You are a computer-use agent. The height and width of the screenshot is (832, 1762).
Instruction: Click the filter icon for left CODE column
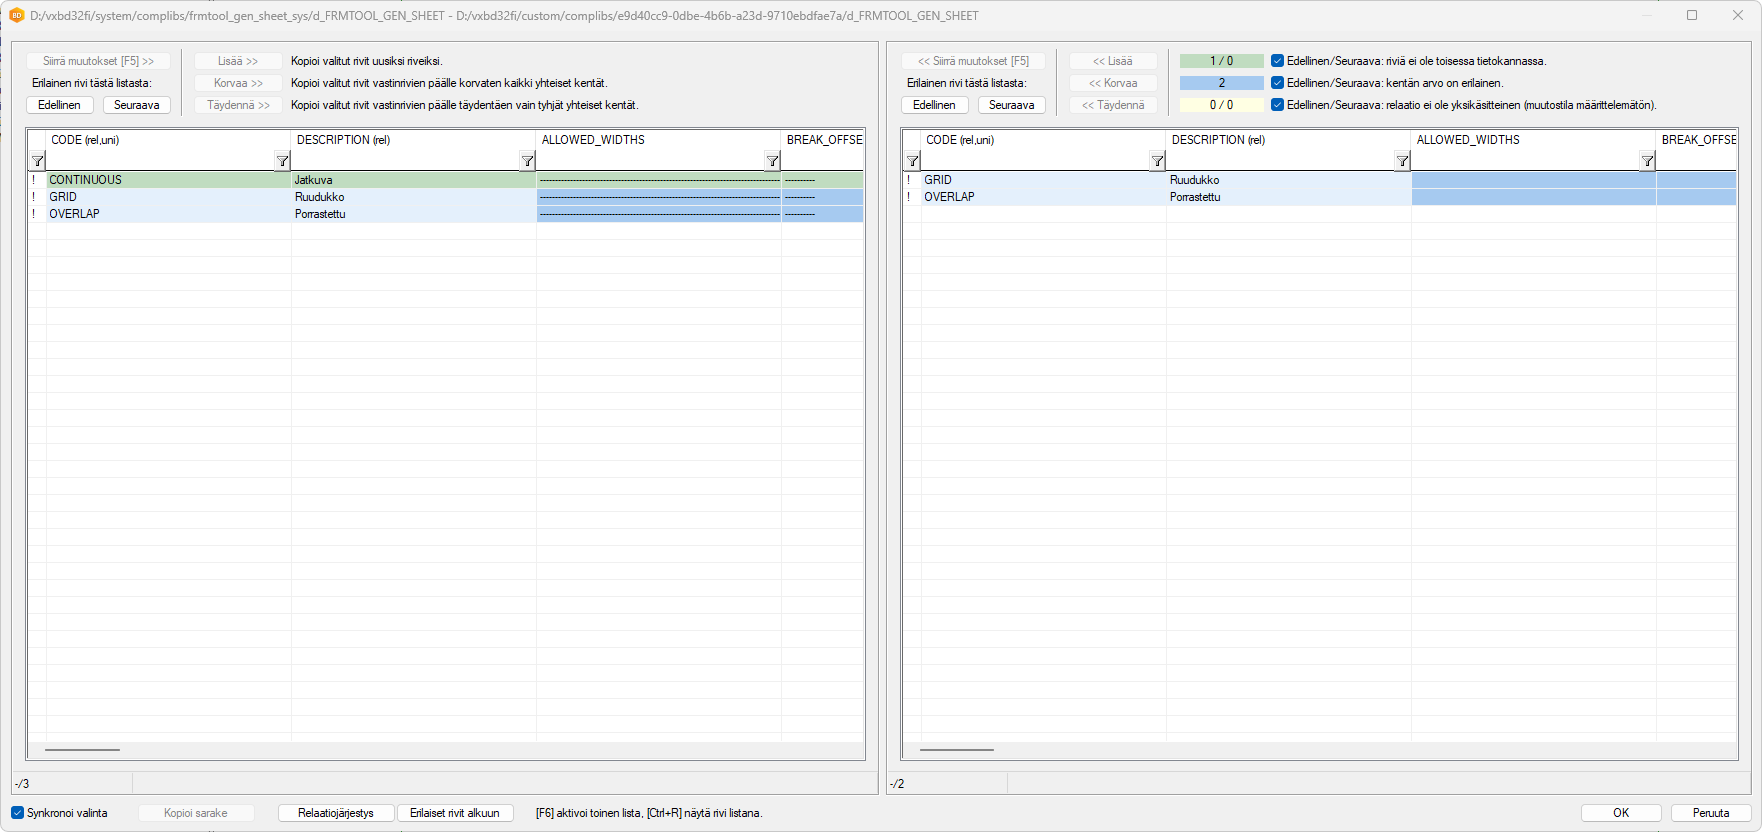(x=282, y=161)
